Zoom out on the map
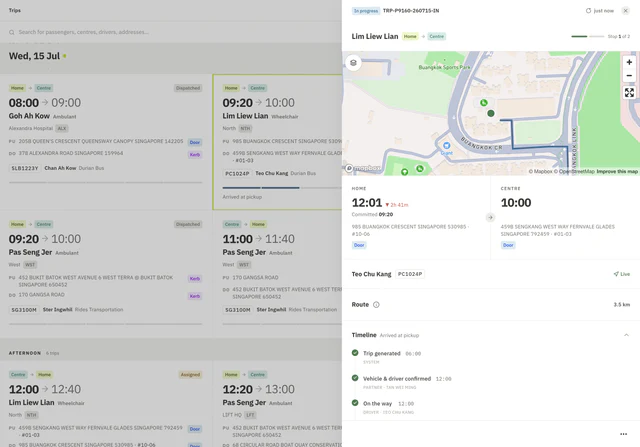This screenshot has width=640, height=447. pyautogui.click(x=629, y=76)
